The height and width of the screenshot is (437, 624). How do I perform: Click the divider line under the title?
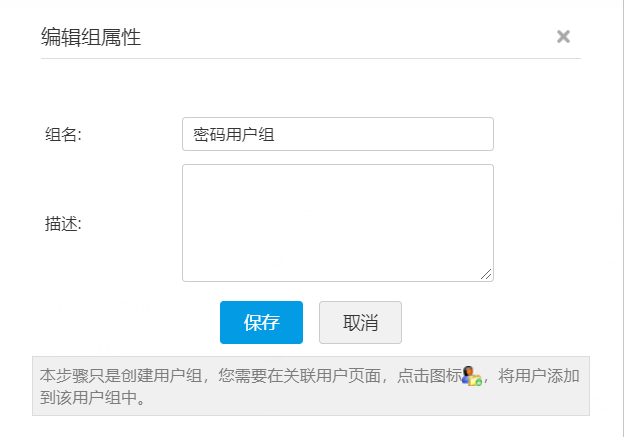pos(310,59)
